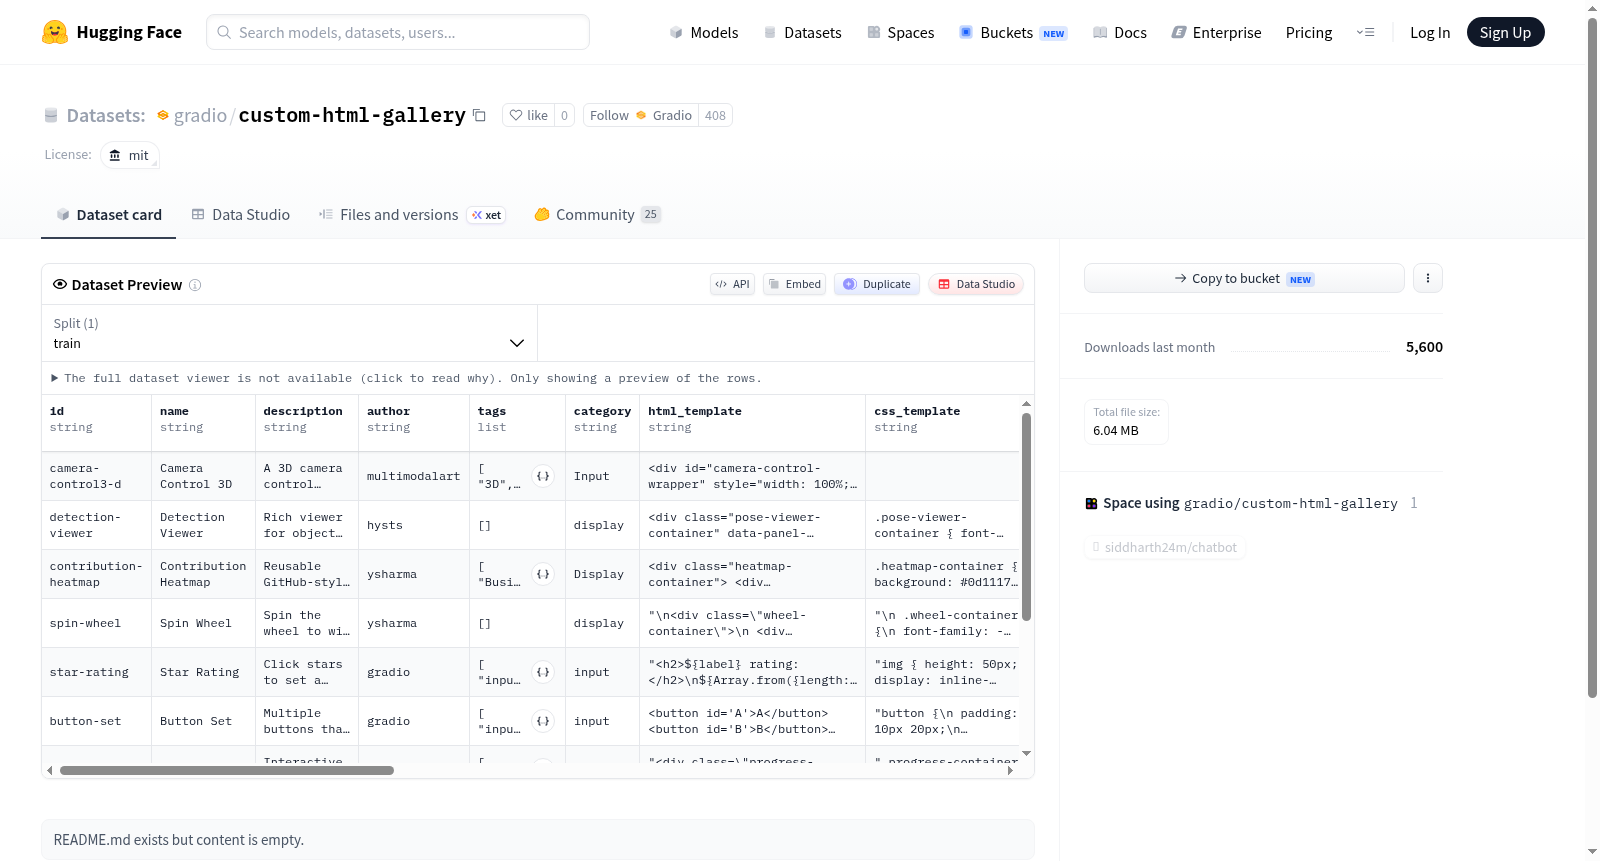Open Data Studio from the preview header

(976, 284)
